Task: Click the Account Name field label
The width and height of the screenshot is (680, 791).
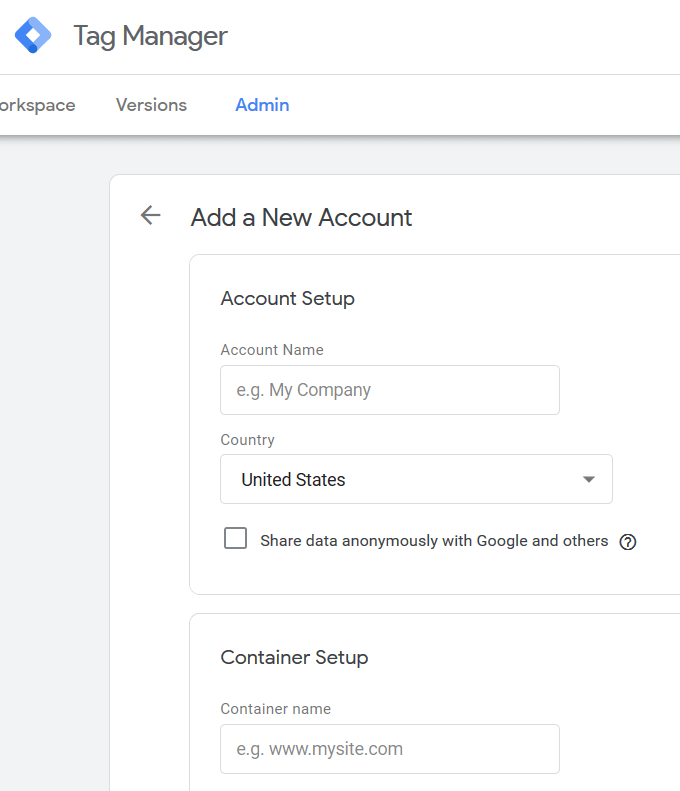Action: pos(272,350)
